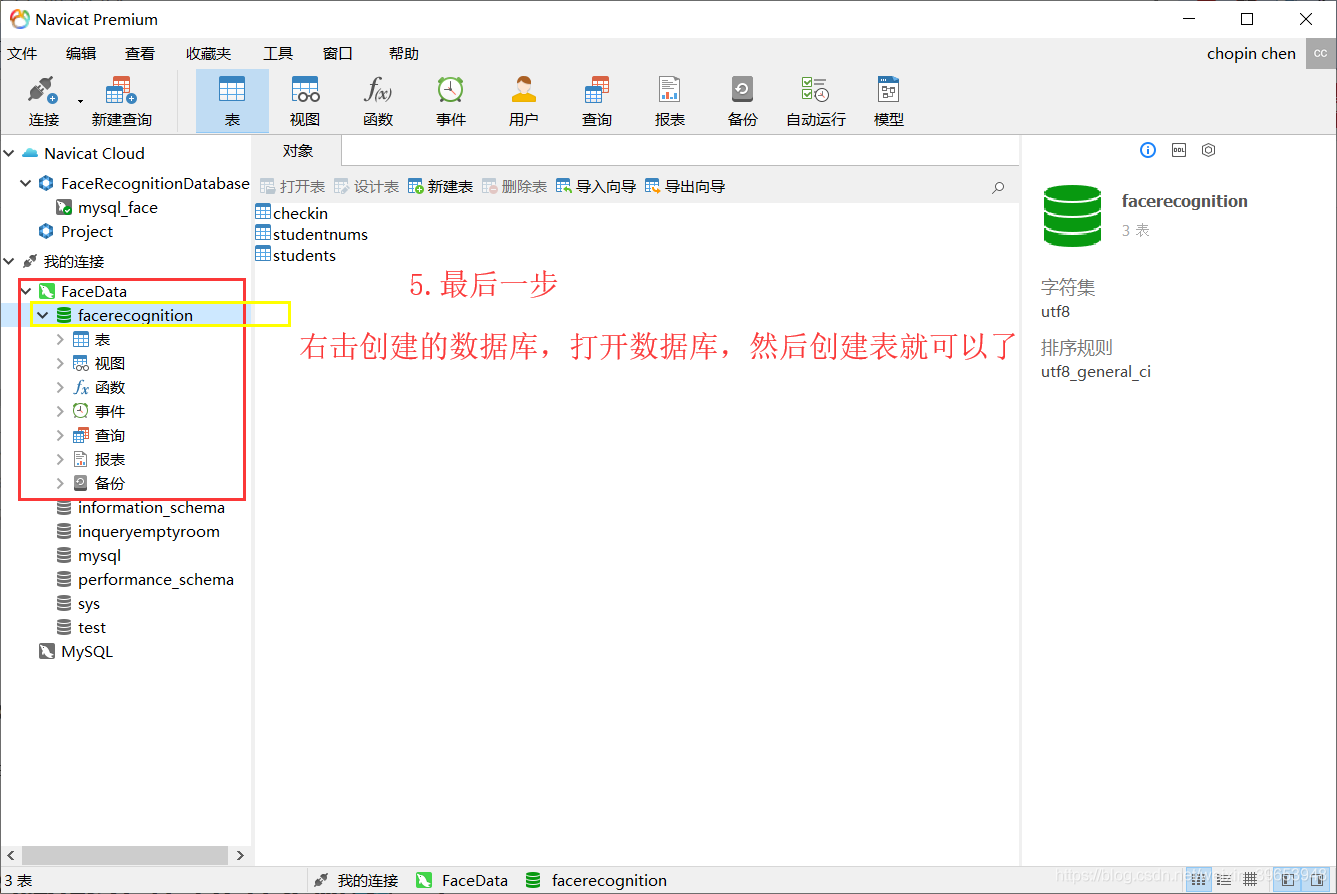Open 用户 (Users) management

pyautogui.click(x=523, y=100)
